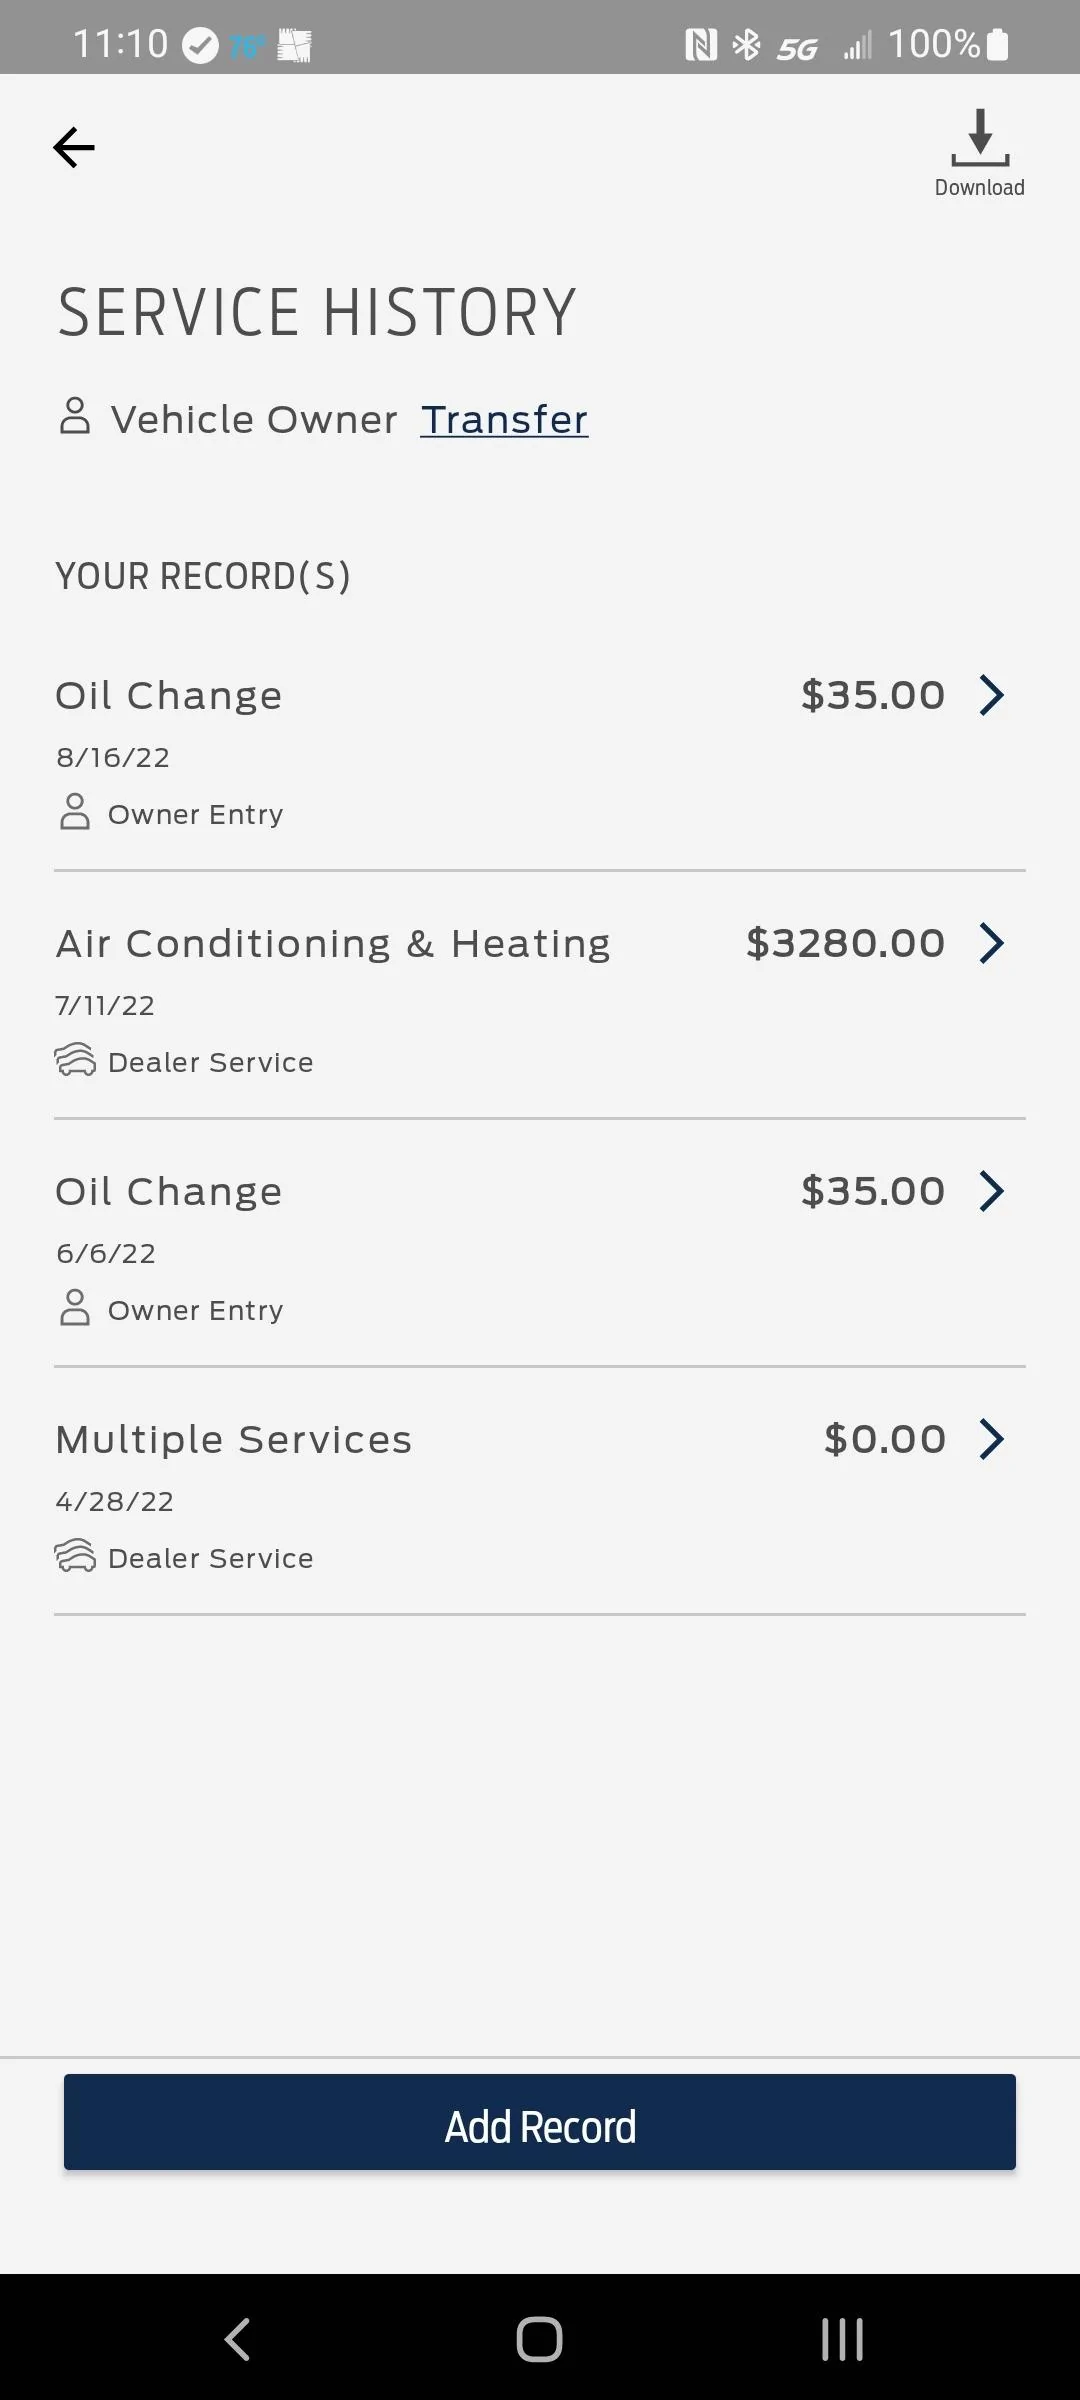Open Oil Change dated 6/6/22
The height and width of the screenshot is (2400, 1080).
click(169, 1192)
